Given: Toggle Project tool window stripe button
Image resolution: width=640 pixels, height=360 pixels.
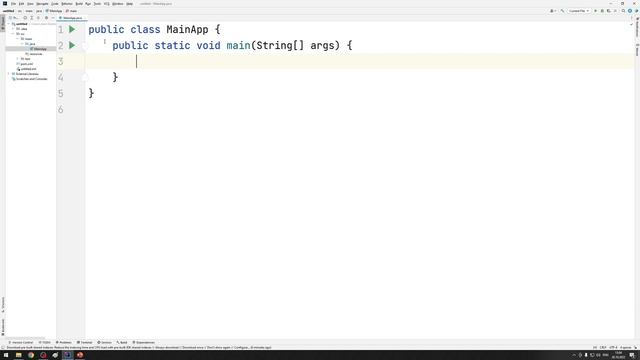Looking at the screenshot, I should coord(3,23).
